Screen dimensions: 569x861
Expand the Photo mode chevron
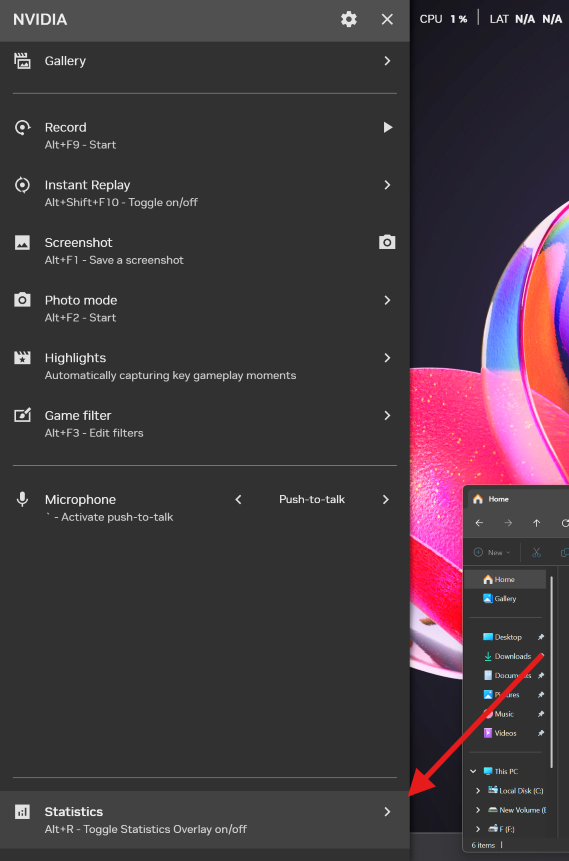[387, 300]
